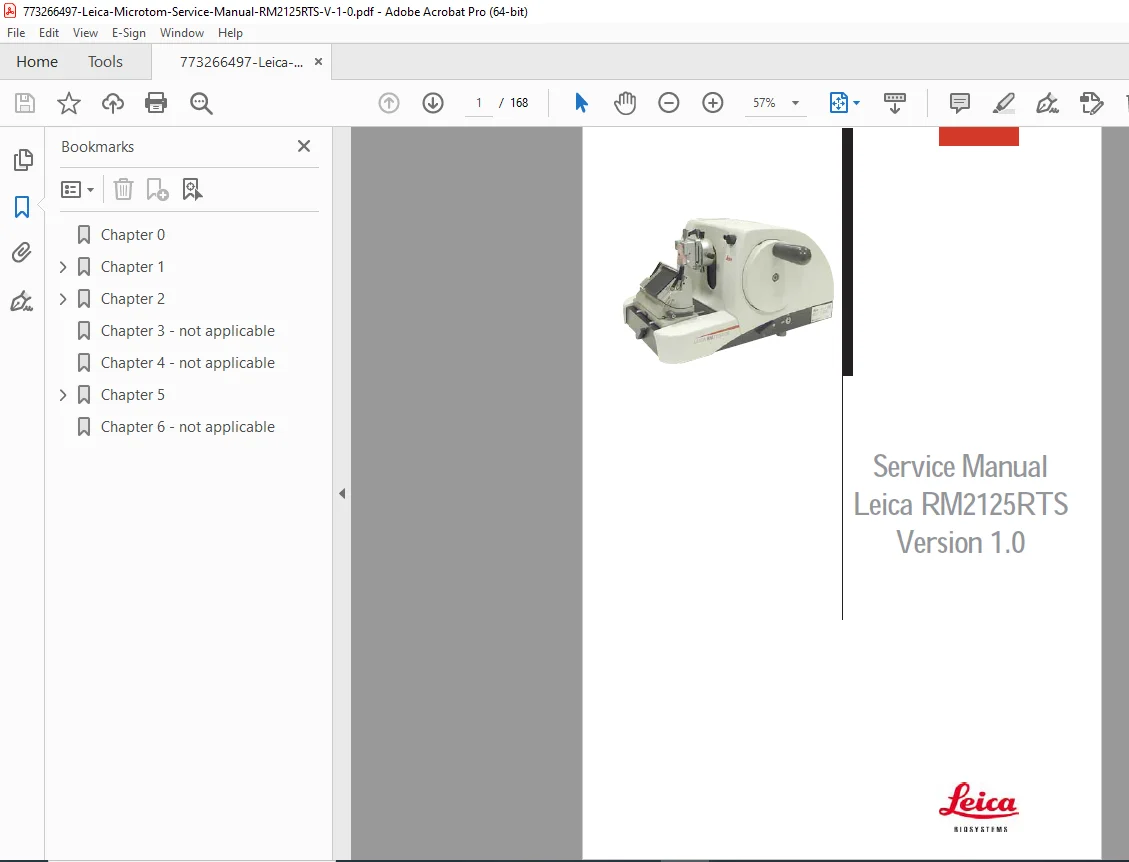
Task: Open the Sign document pen tool
Action: 1047,103
